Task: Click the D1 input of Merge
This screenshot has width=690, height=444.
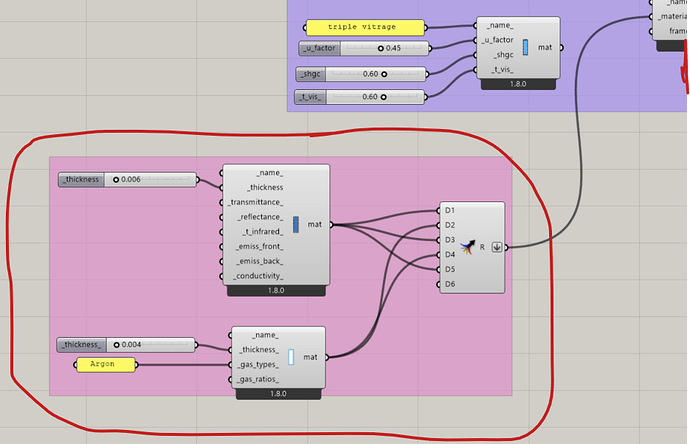Action: coord(449,210)
